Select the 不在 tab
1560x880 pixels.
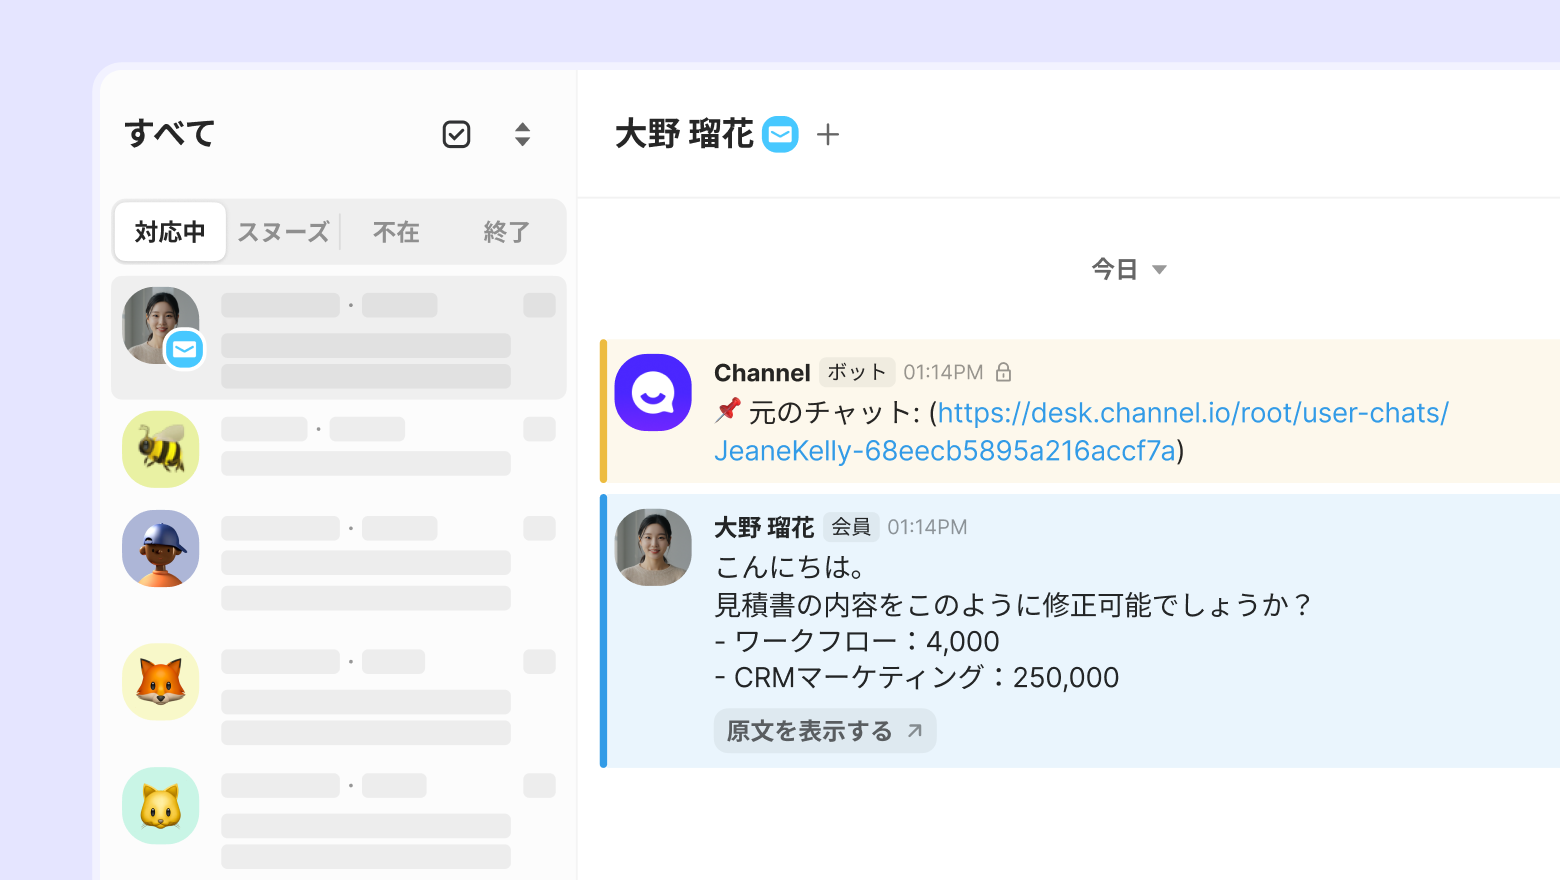396,232
